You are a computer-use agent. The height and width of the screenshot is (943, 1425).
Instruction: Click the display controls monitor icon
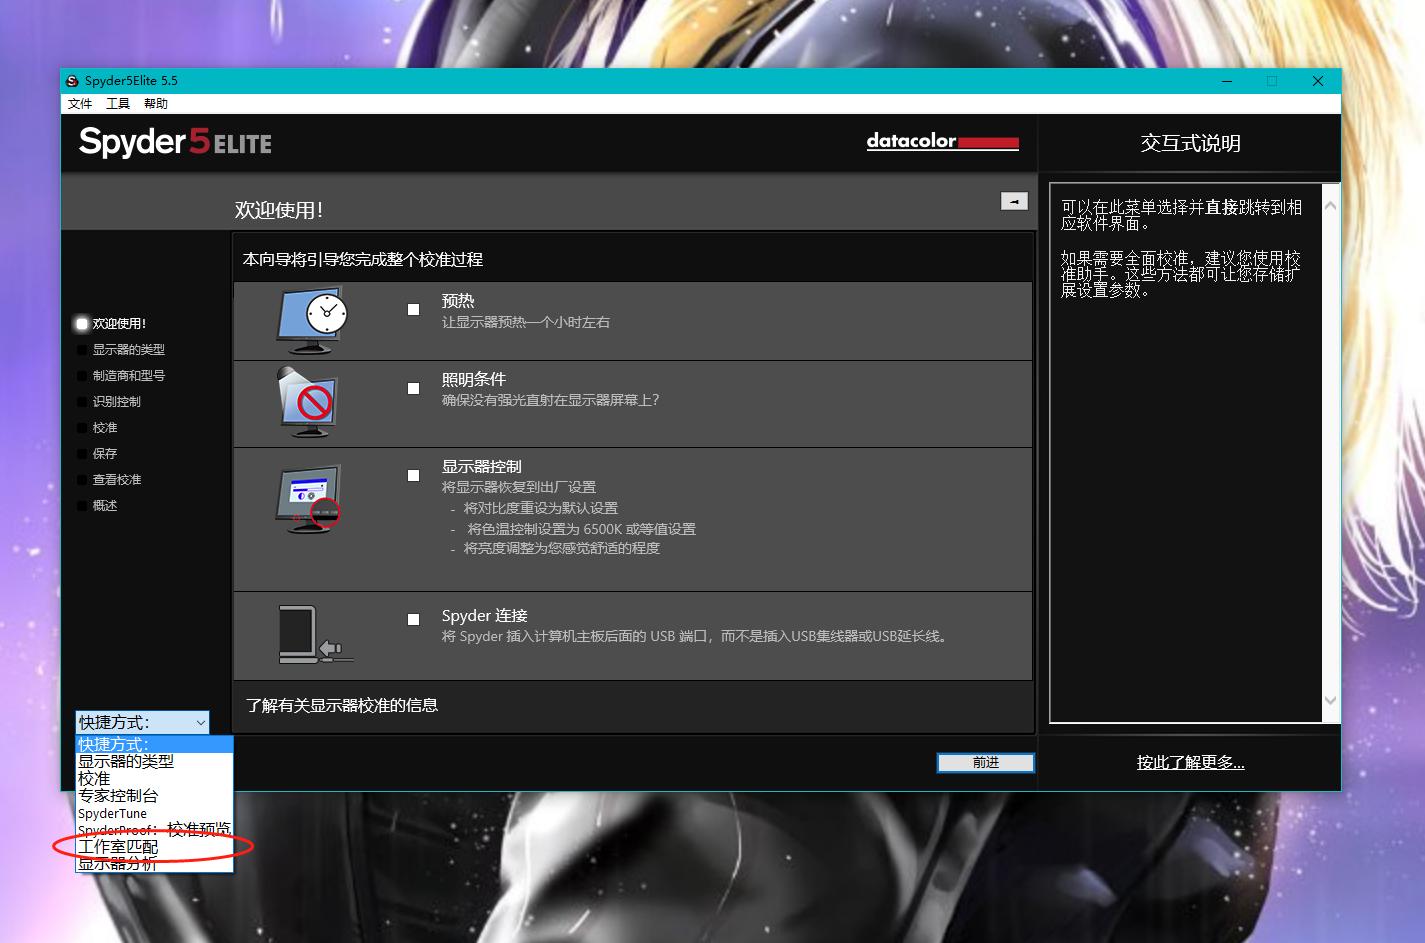pos(309,498)
